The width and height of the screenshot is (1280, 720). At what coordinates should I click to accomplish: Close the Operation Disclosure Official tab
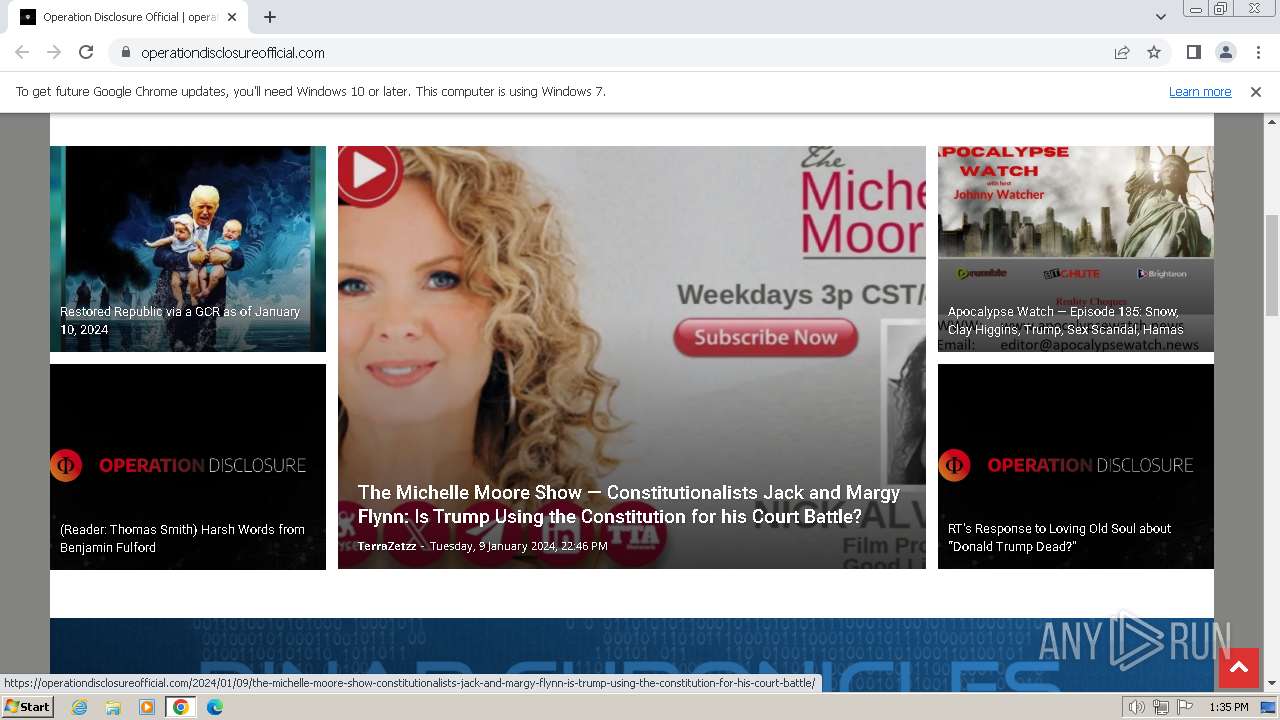coord(232,17)
